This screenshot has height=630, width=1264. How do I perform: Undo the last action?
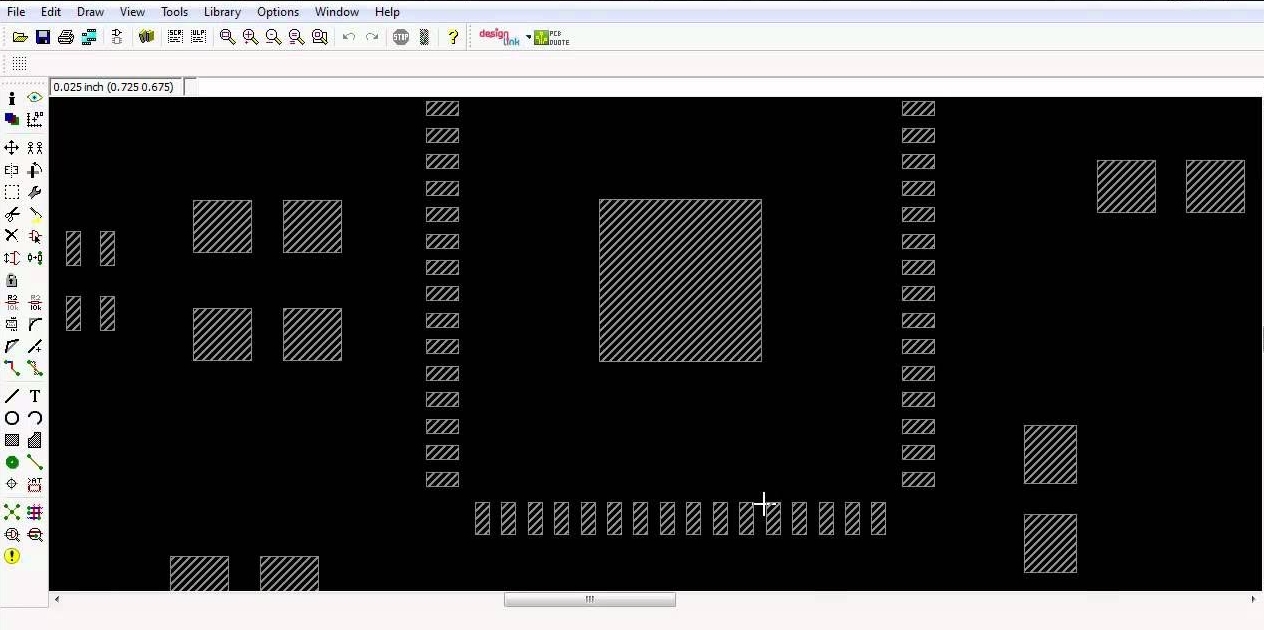point(348,37)
